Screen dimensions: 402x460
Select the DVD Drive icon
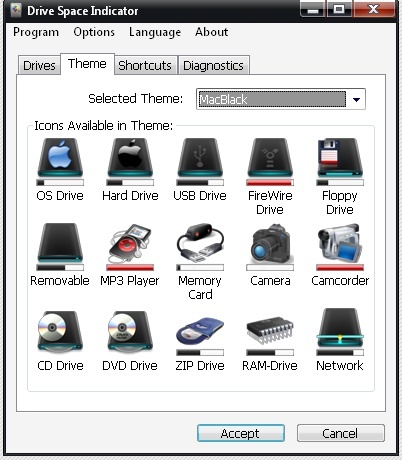tap(130, 331)
